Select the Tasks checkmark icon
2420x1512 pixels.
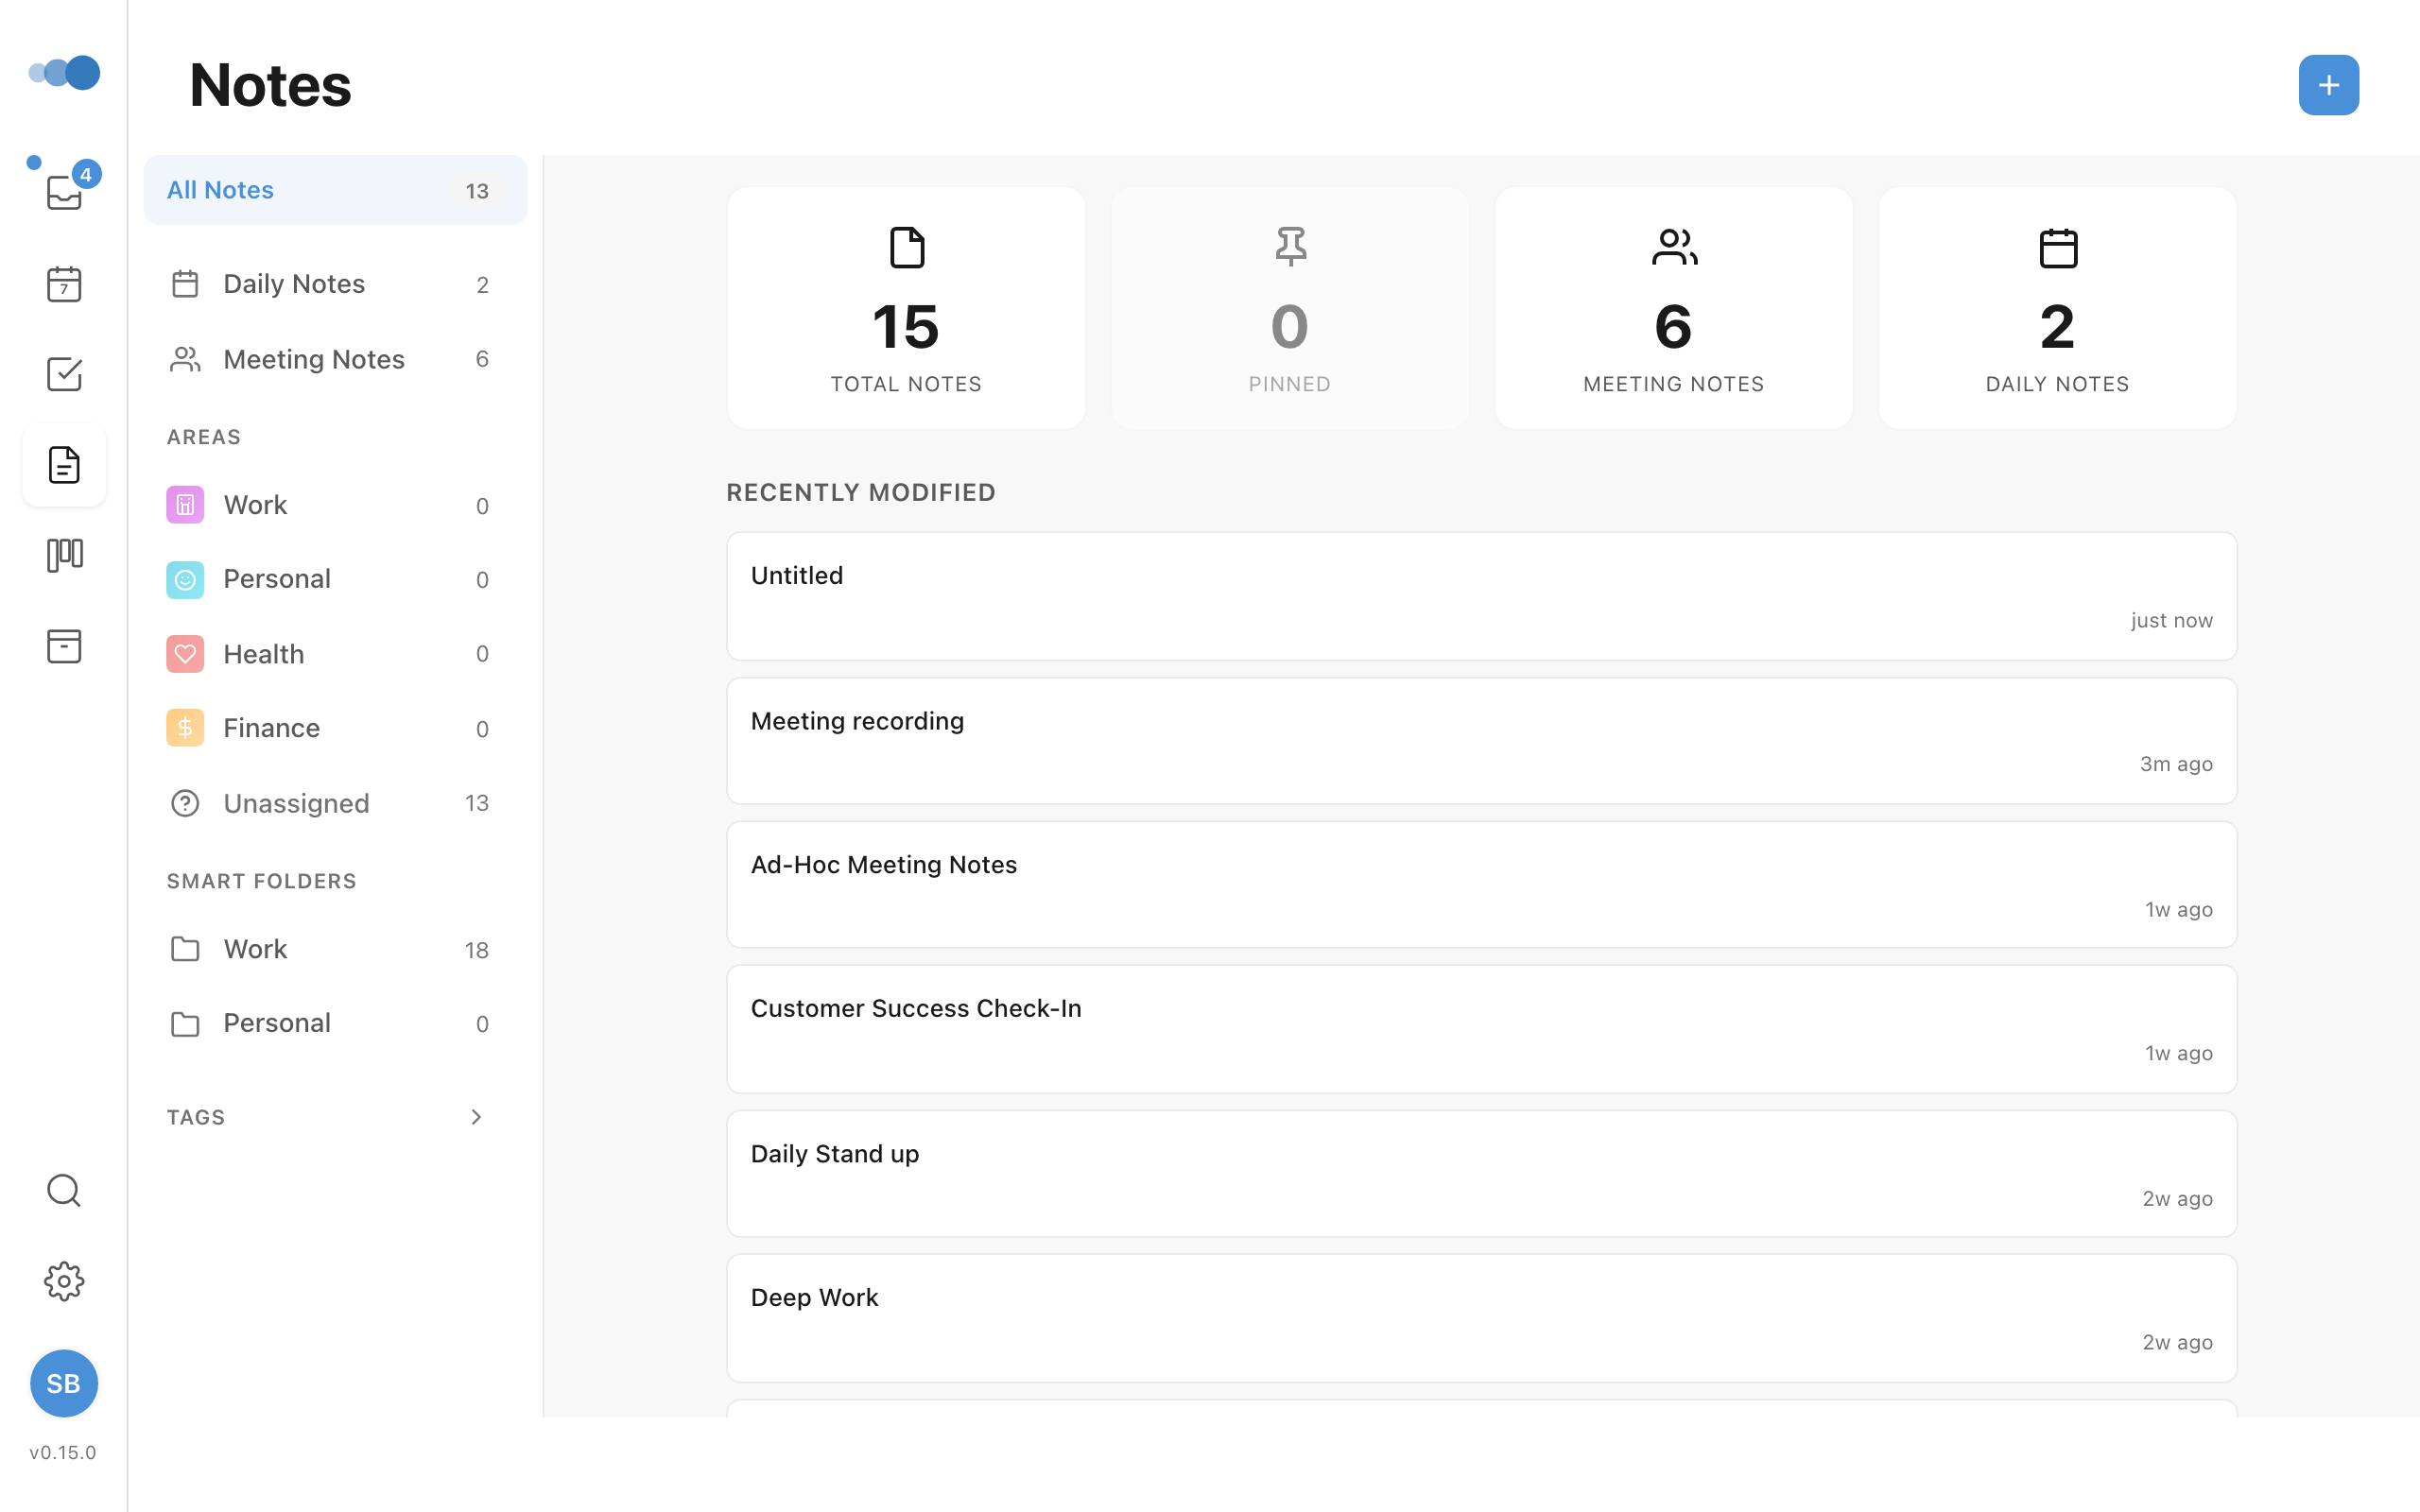(x=64, y=374)
